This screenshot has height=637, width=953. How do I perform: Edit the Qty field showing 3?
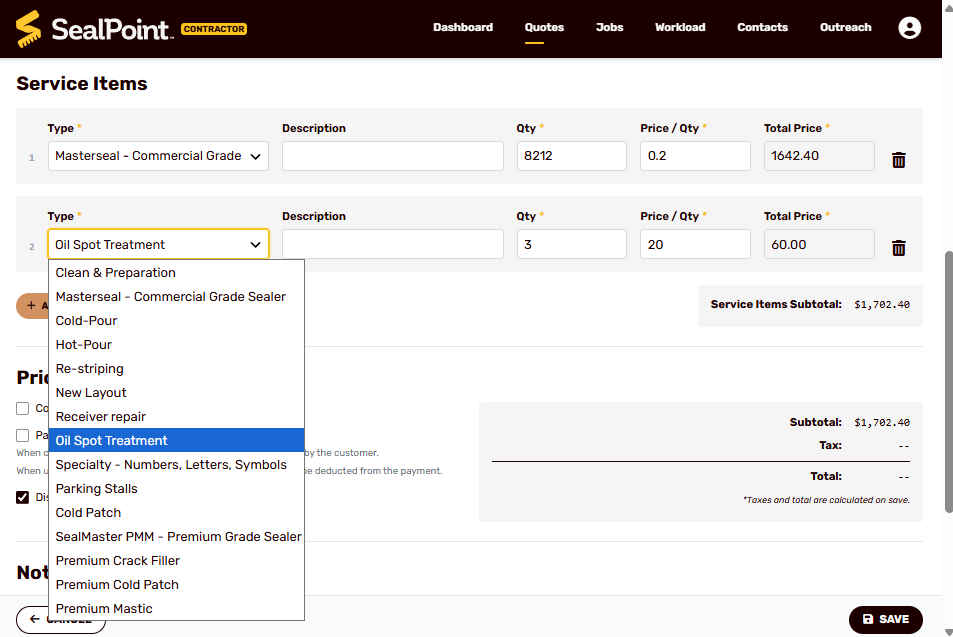(x=571, y=244)
